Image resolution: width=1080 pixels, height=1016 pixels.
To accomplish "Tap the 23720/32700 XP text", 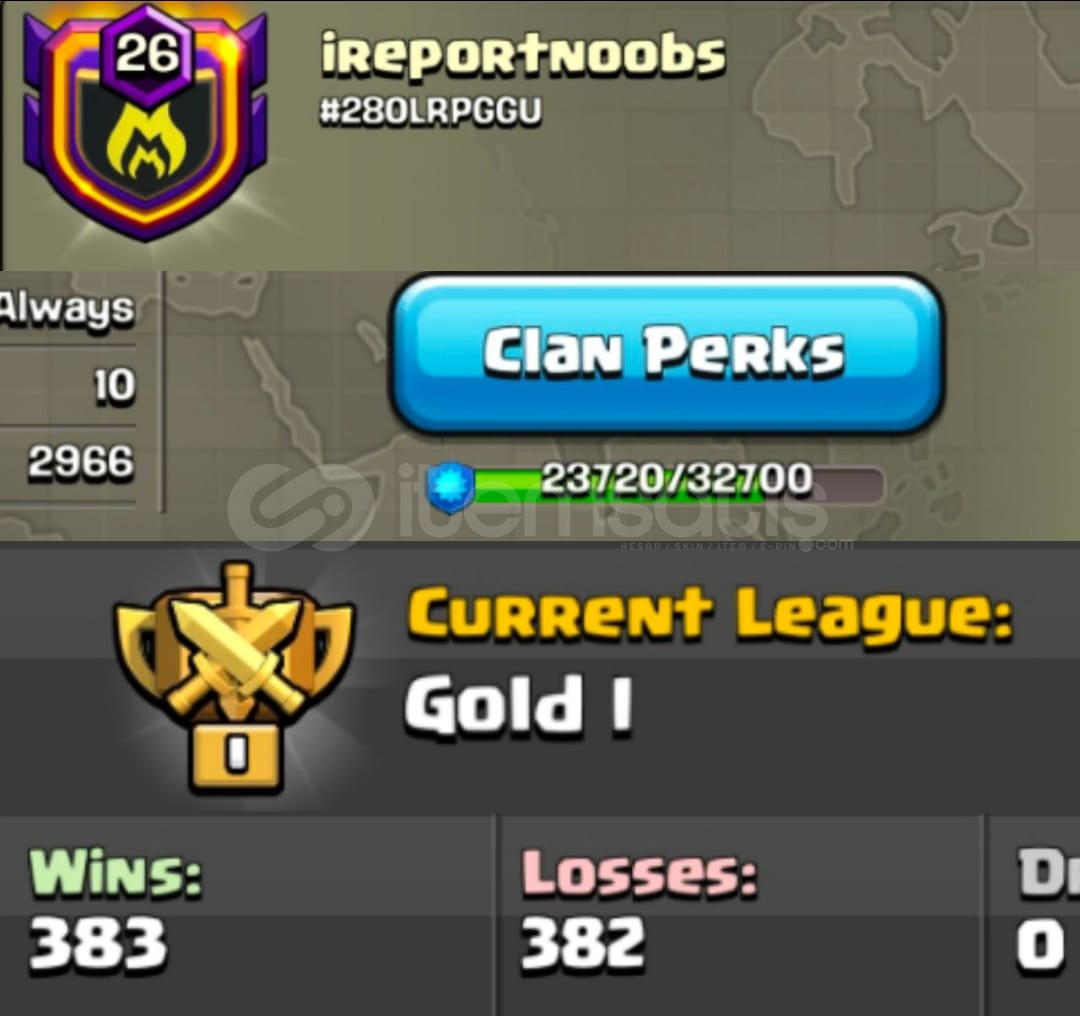I will [677, 478].
